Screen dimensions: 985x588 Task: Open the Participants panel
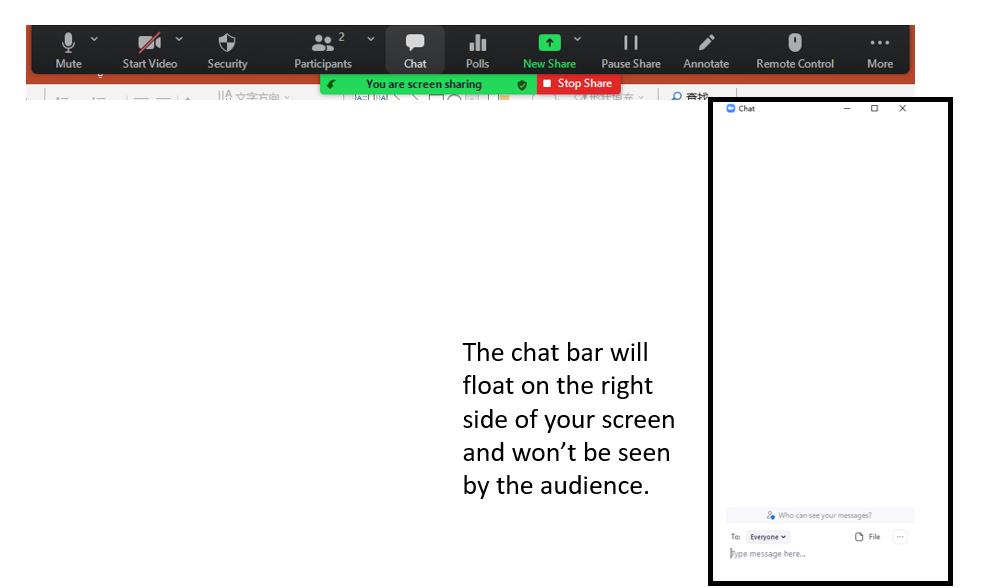322,49
